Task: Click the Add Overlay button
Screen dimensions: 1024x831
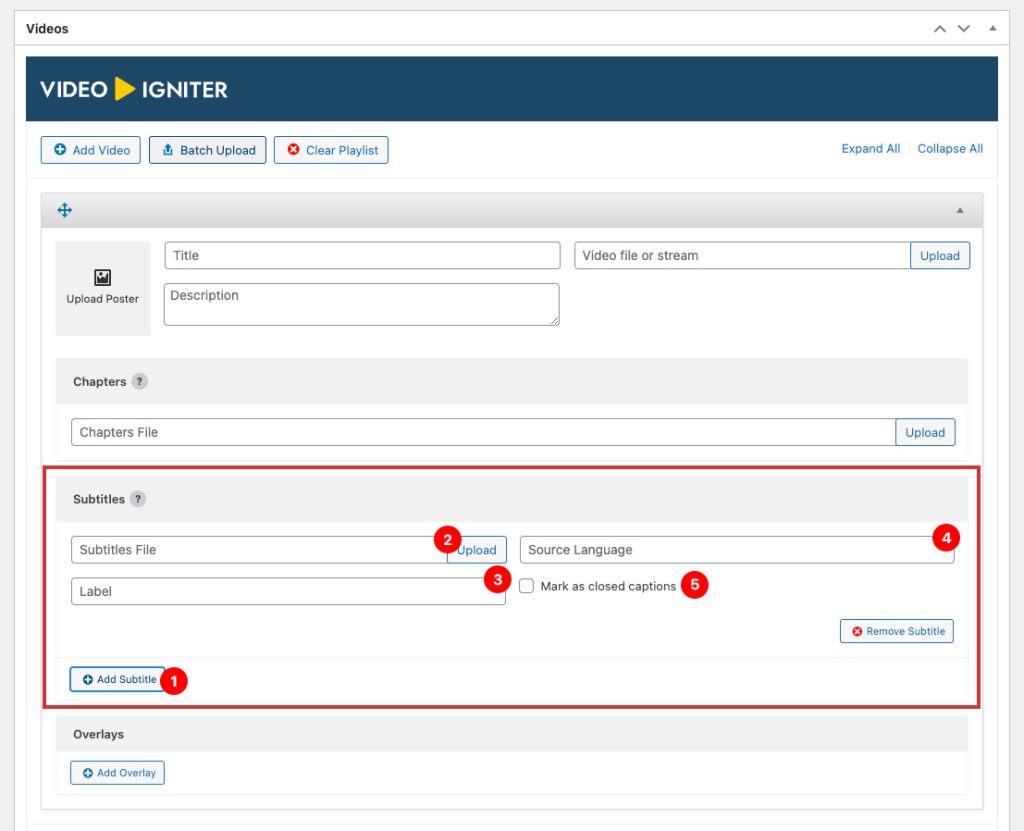Action: 117,773
